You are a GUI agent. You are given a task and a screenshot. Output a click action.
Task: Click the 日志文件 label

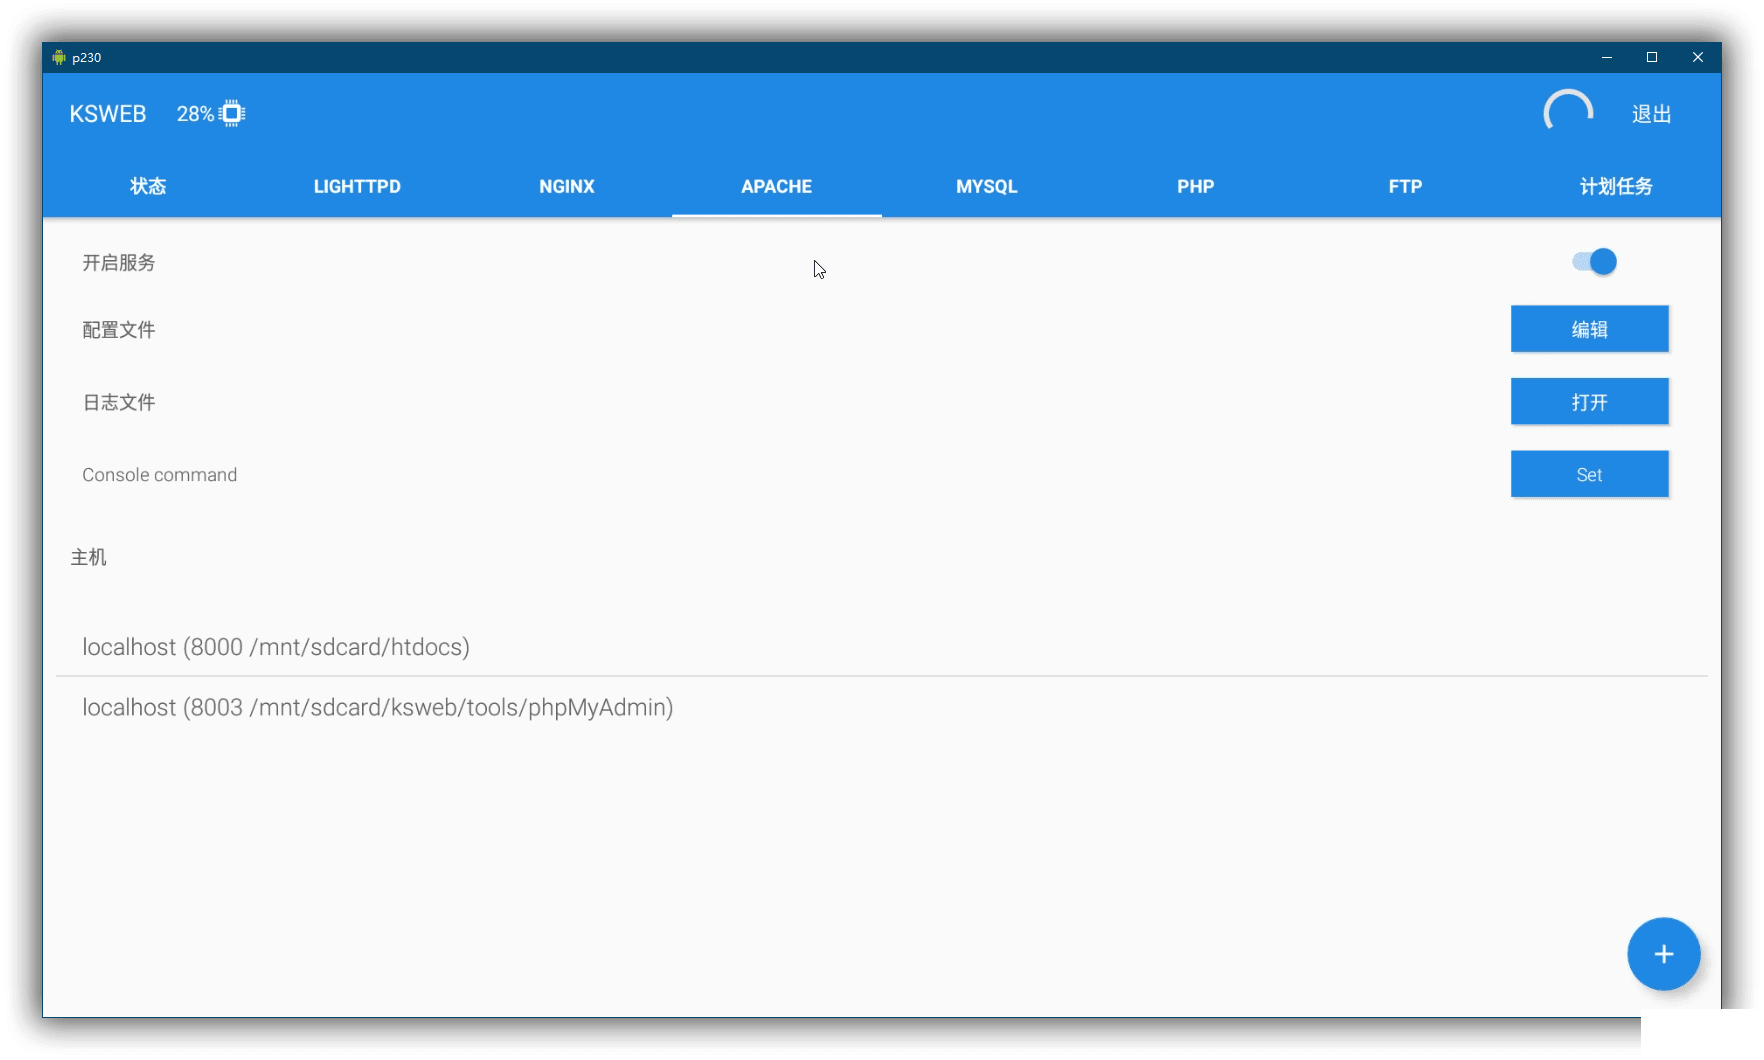coord(118,402)
